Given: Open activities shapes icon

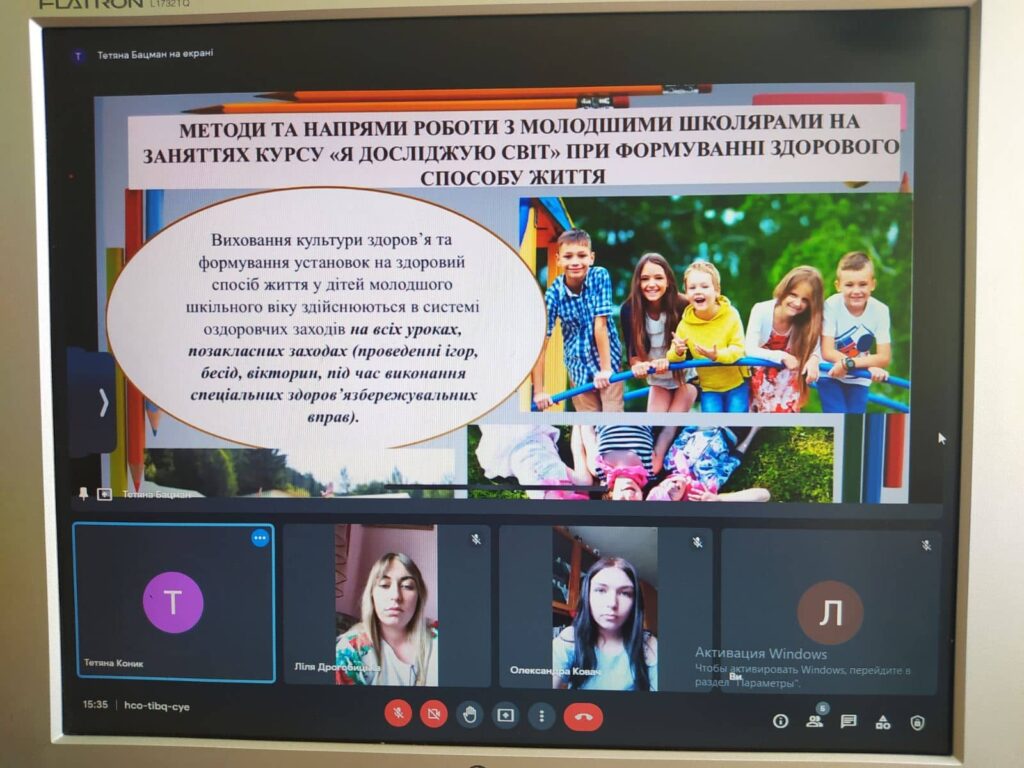Looking at the screenshot, I should coord(883,722).
